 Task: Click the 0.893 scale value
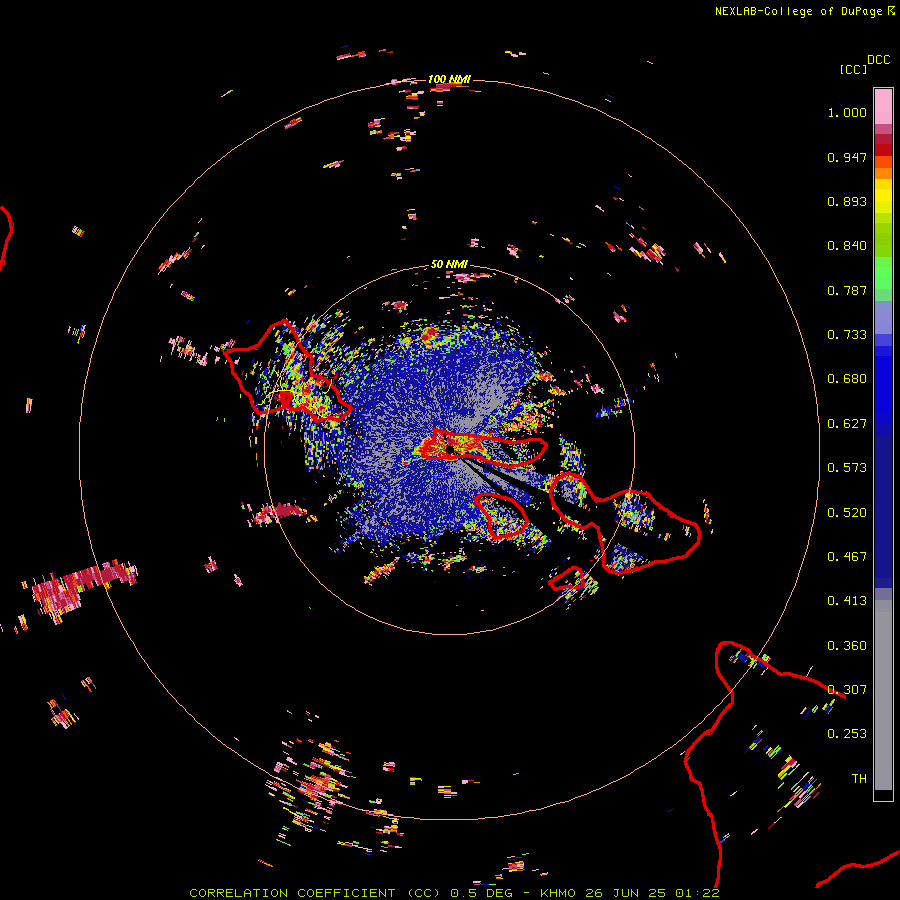tap(847, 201)
